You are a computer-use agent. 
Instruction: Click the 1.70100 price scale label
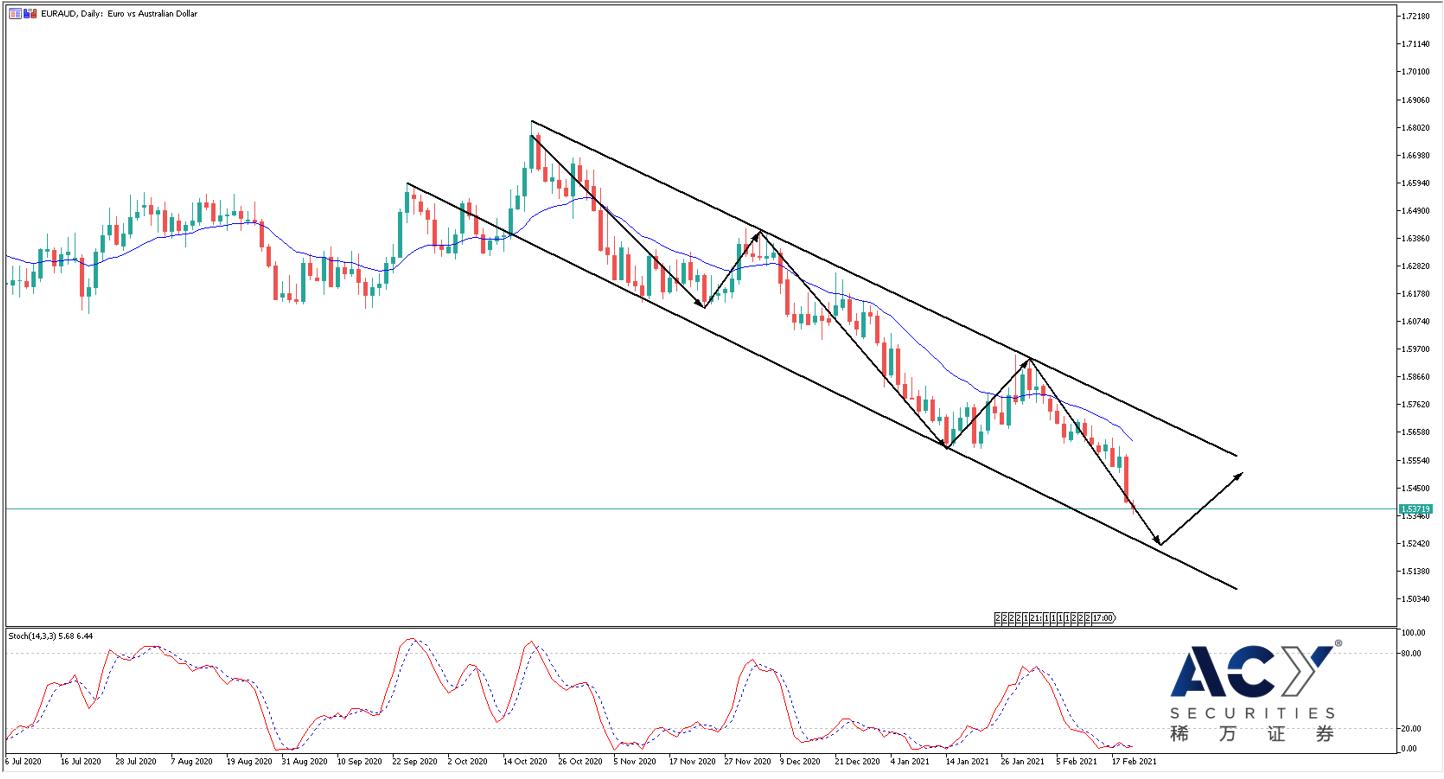(1415, 72)
